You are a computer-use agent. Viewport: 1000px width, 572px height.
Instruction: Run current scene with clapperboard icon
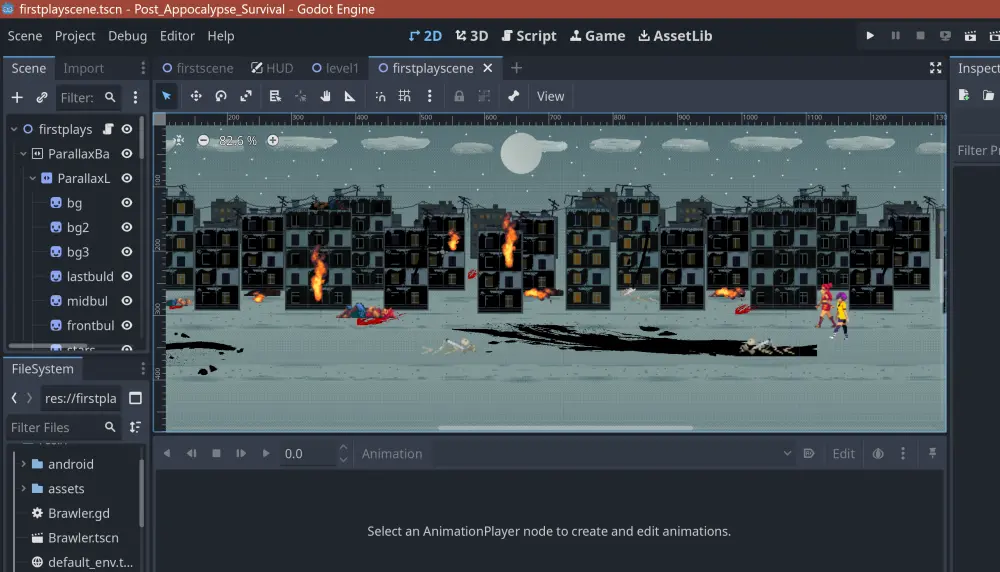[970, 36]
